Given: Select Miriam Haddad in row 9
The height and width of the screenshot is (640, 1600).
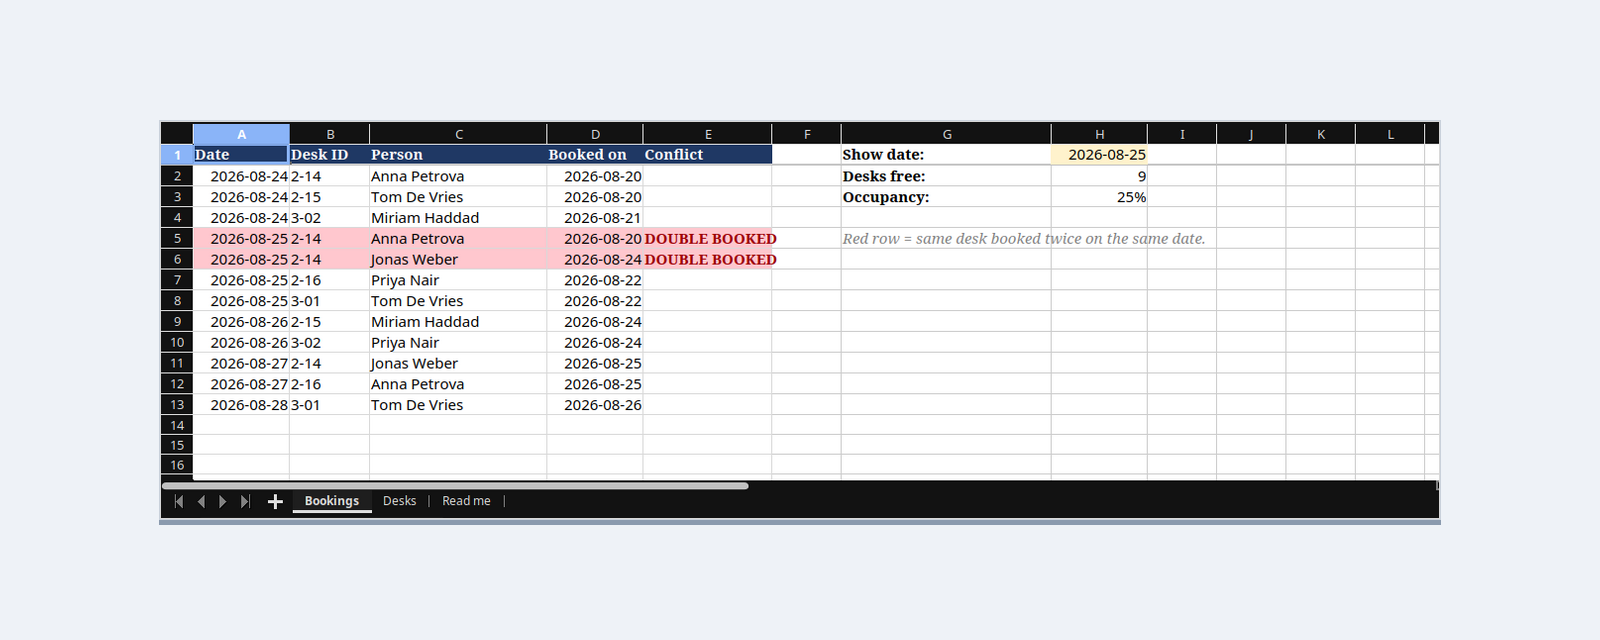Looking at the screenshot, I should pyautogui.click(x=458, y=322).
